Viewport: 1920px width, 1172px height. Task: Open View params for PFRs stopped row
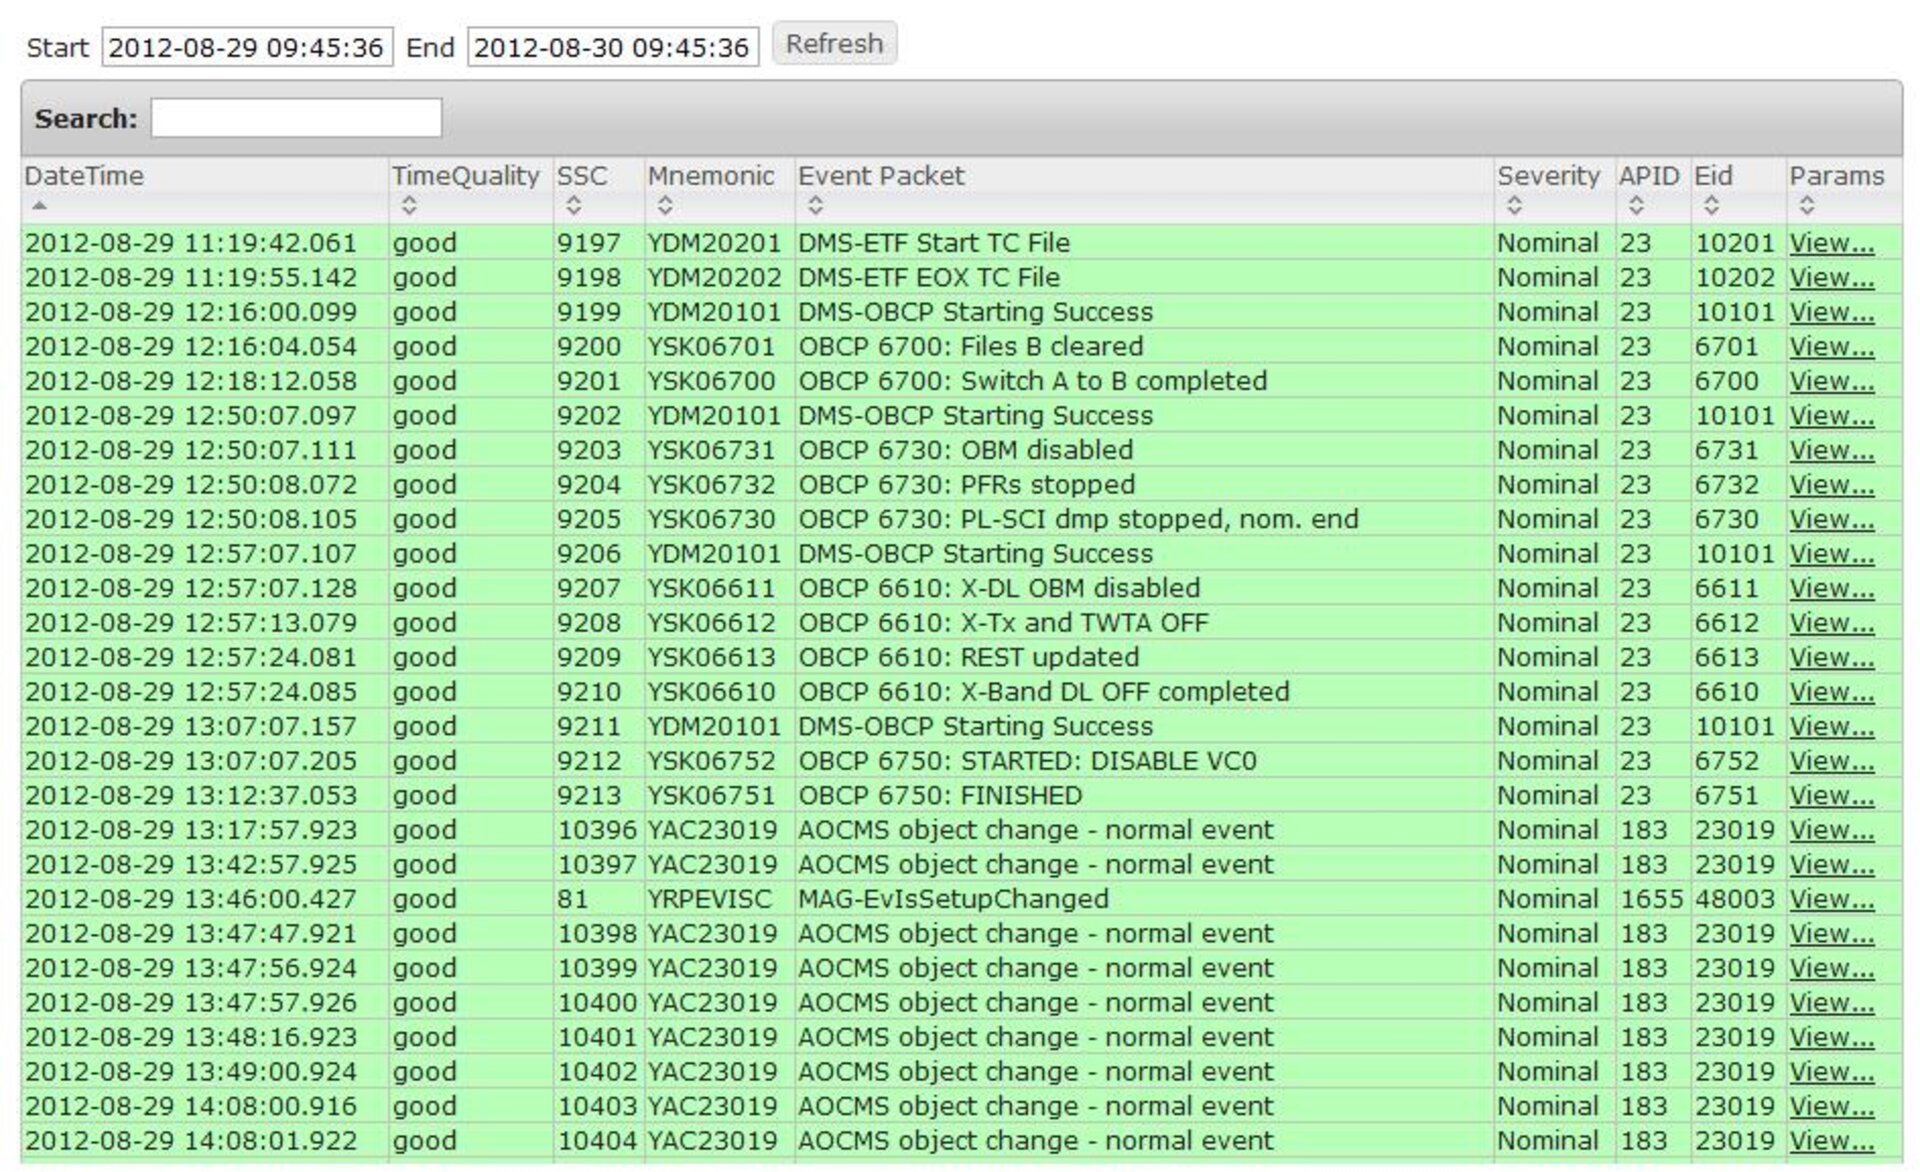(1831, 484)
